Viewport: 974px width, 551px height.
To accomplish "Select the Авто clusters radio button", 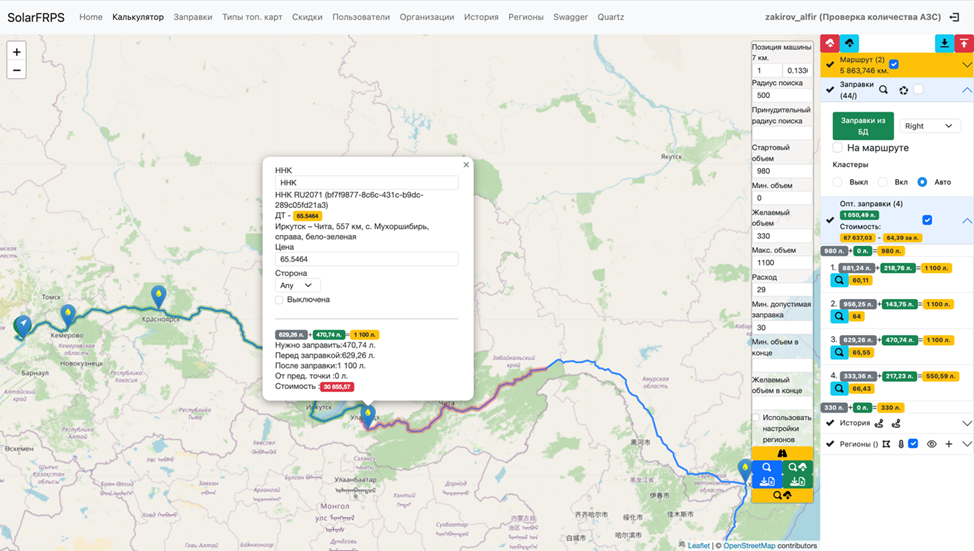I will coord(922,182).
